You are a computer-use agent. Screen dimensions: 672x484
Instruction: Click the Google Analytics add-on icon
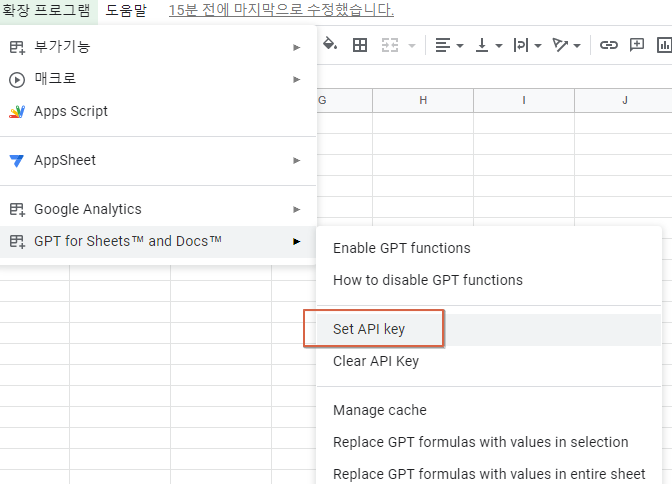click(17, 210)
